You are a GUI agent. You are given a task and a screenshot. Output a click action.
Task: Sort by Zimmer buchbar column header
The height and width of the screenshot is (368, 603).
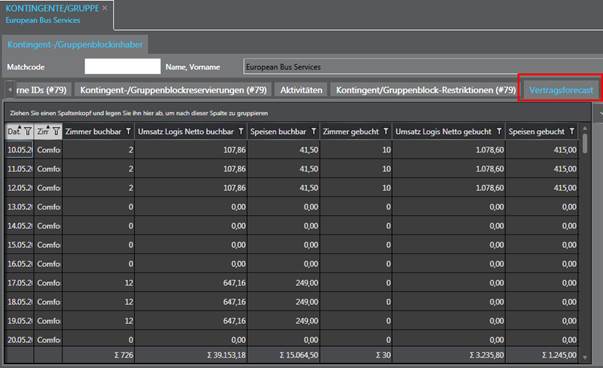click(x=93, y=132)
